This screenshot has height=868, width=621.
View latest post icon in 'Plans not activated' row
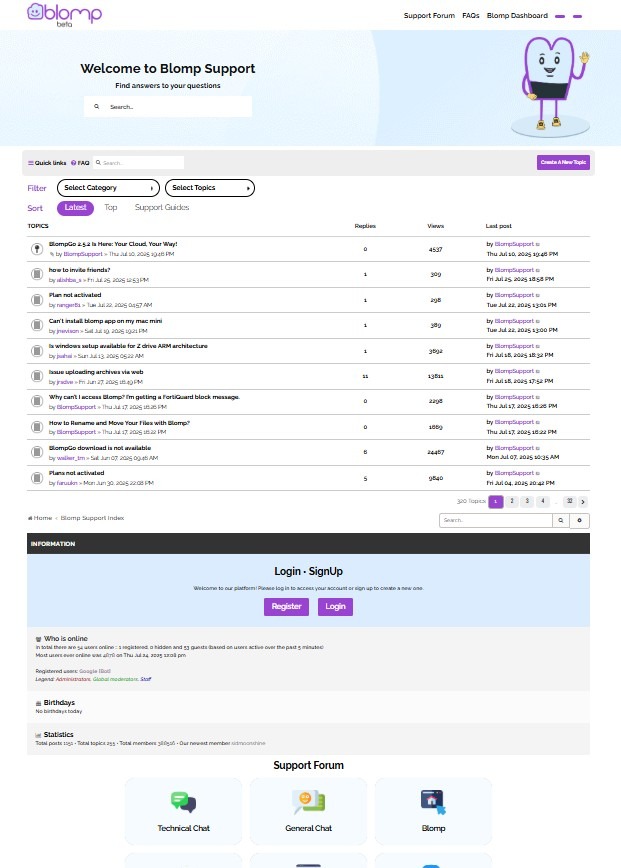tap(537, 473)
